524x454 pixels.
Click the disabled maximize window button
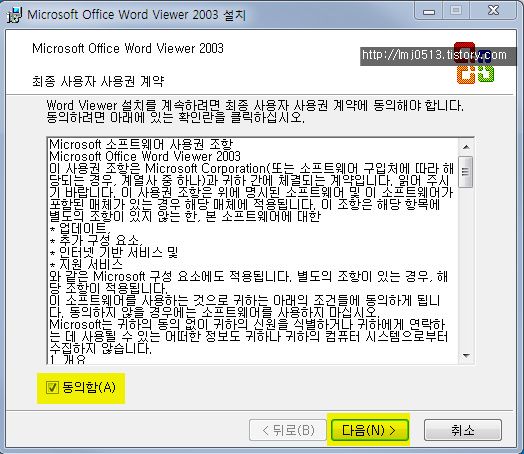coord(456,11)
